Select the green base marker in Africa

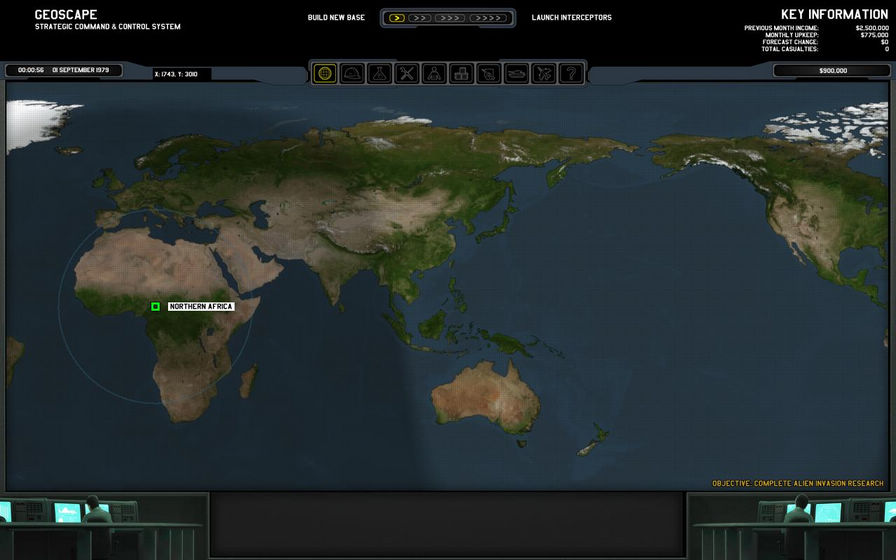click(155, 306)
